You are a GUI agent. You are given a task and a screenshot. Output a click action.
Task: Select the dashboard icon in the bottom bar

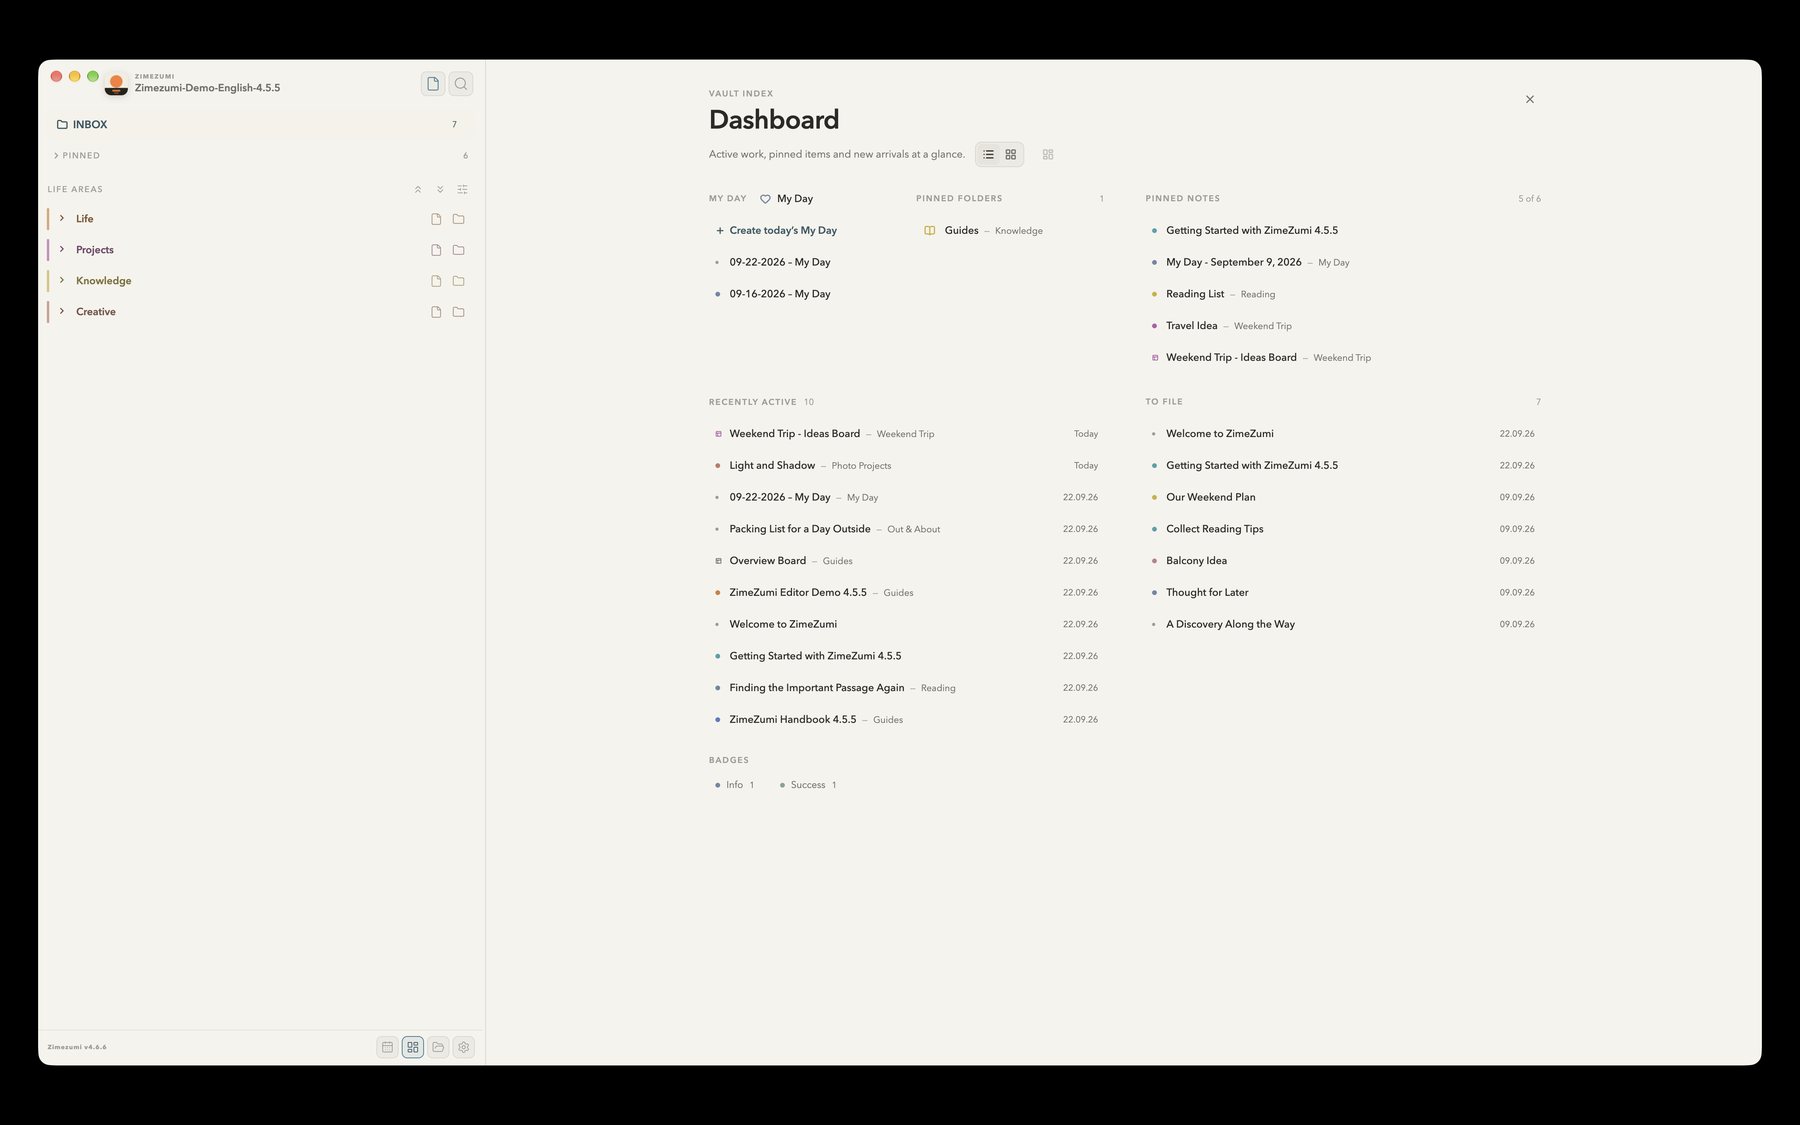click(413, 1047)
